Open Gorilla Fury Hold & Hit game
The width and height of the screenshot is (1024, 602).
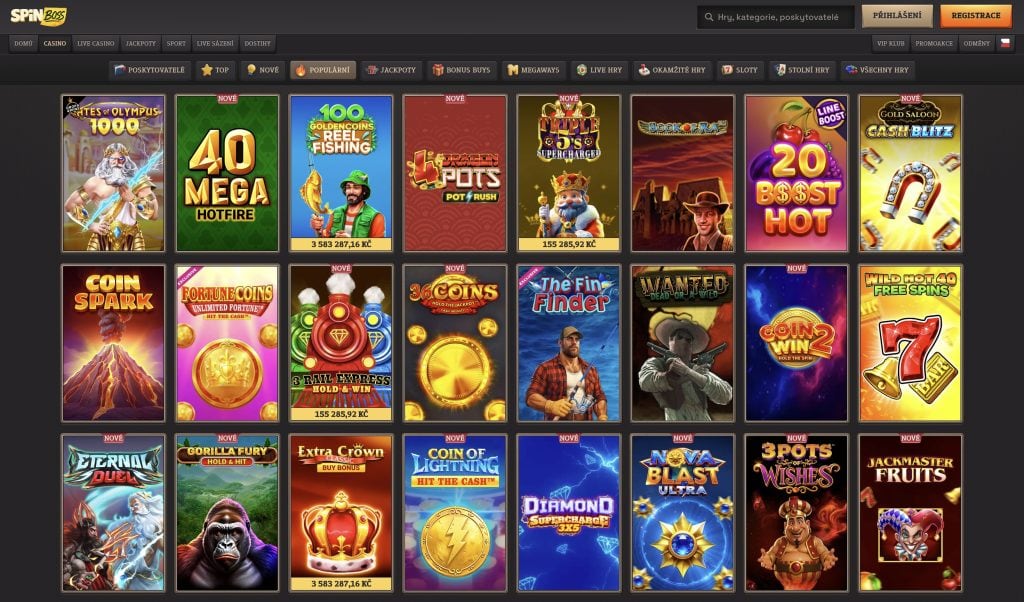tap(227, 513)
